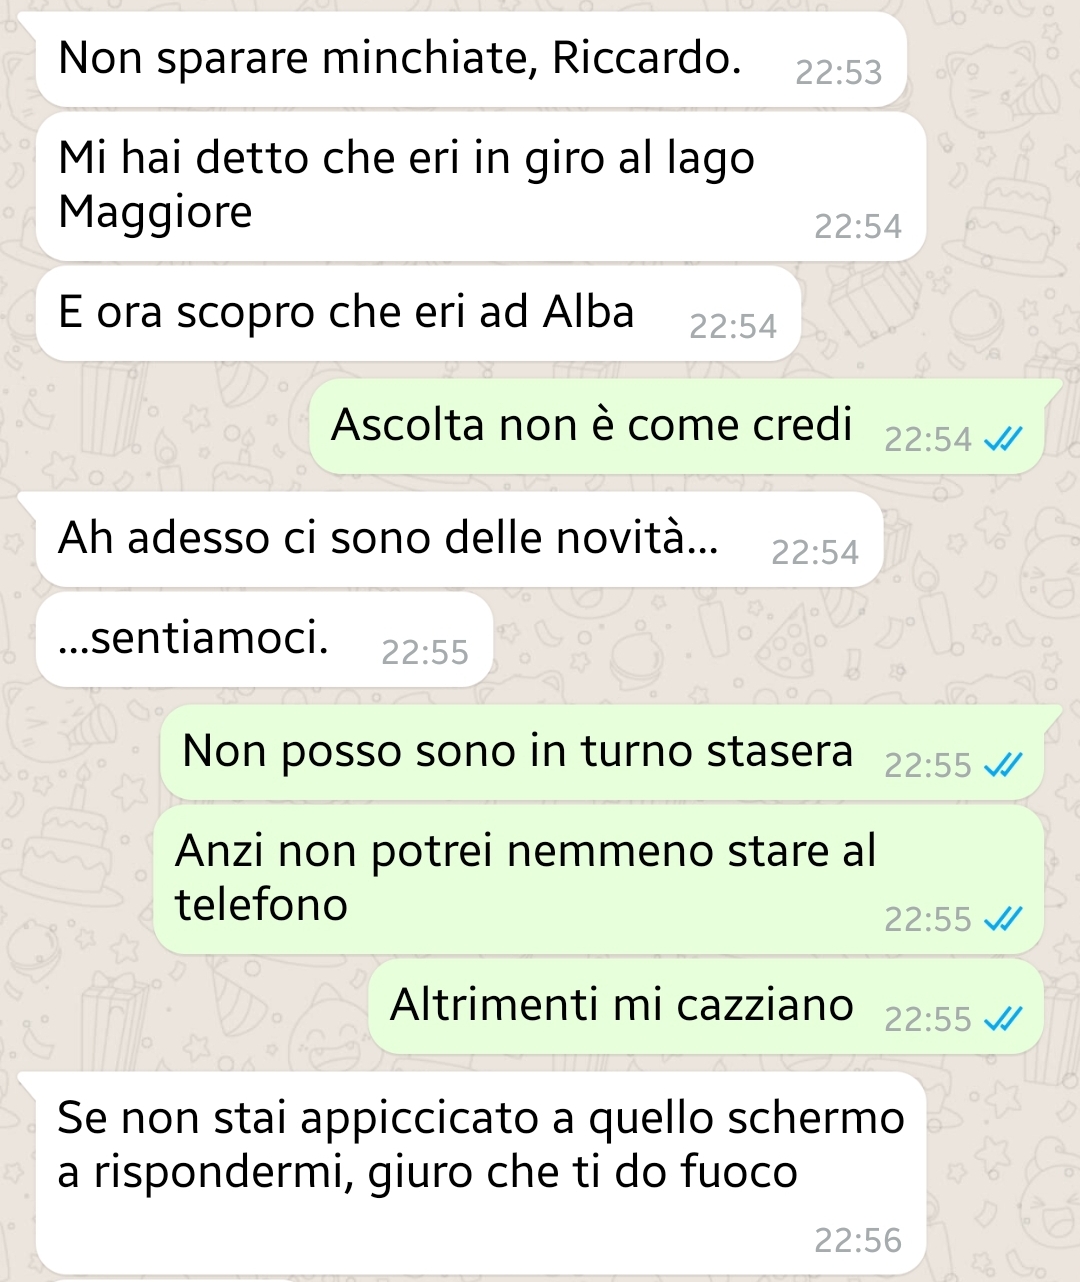Tap the 22:54 time on the 'lago Maggiore' bubble
Screen dimensions: 1080x1282
pyautogui.click(x=858, y=226)
